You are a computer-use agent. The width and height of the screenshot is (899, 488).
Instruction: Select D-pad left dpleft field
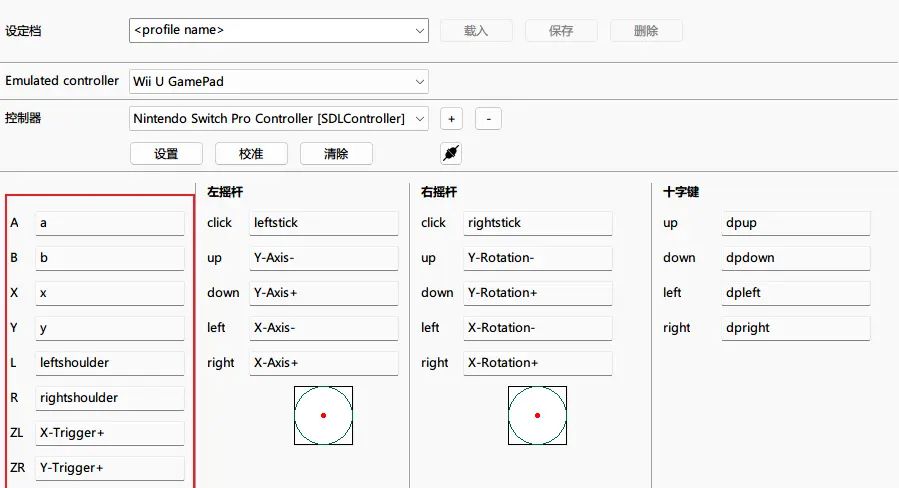click(x=795, y=293)
